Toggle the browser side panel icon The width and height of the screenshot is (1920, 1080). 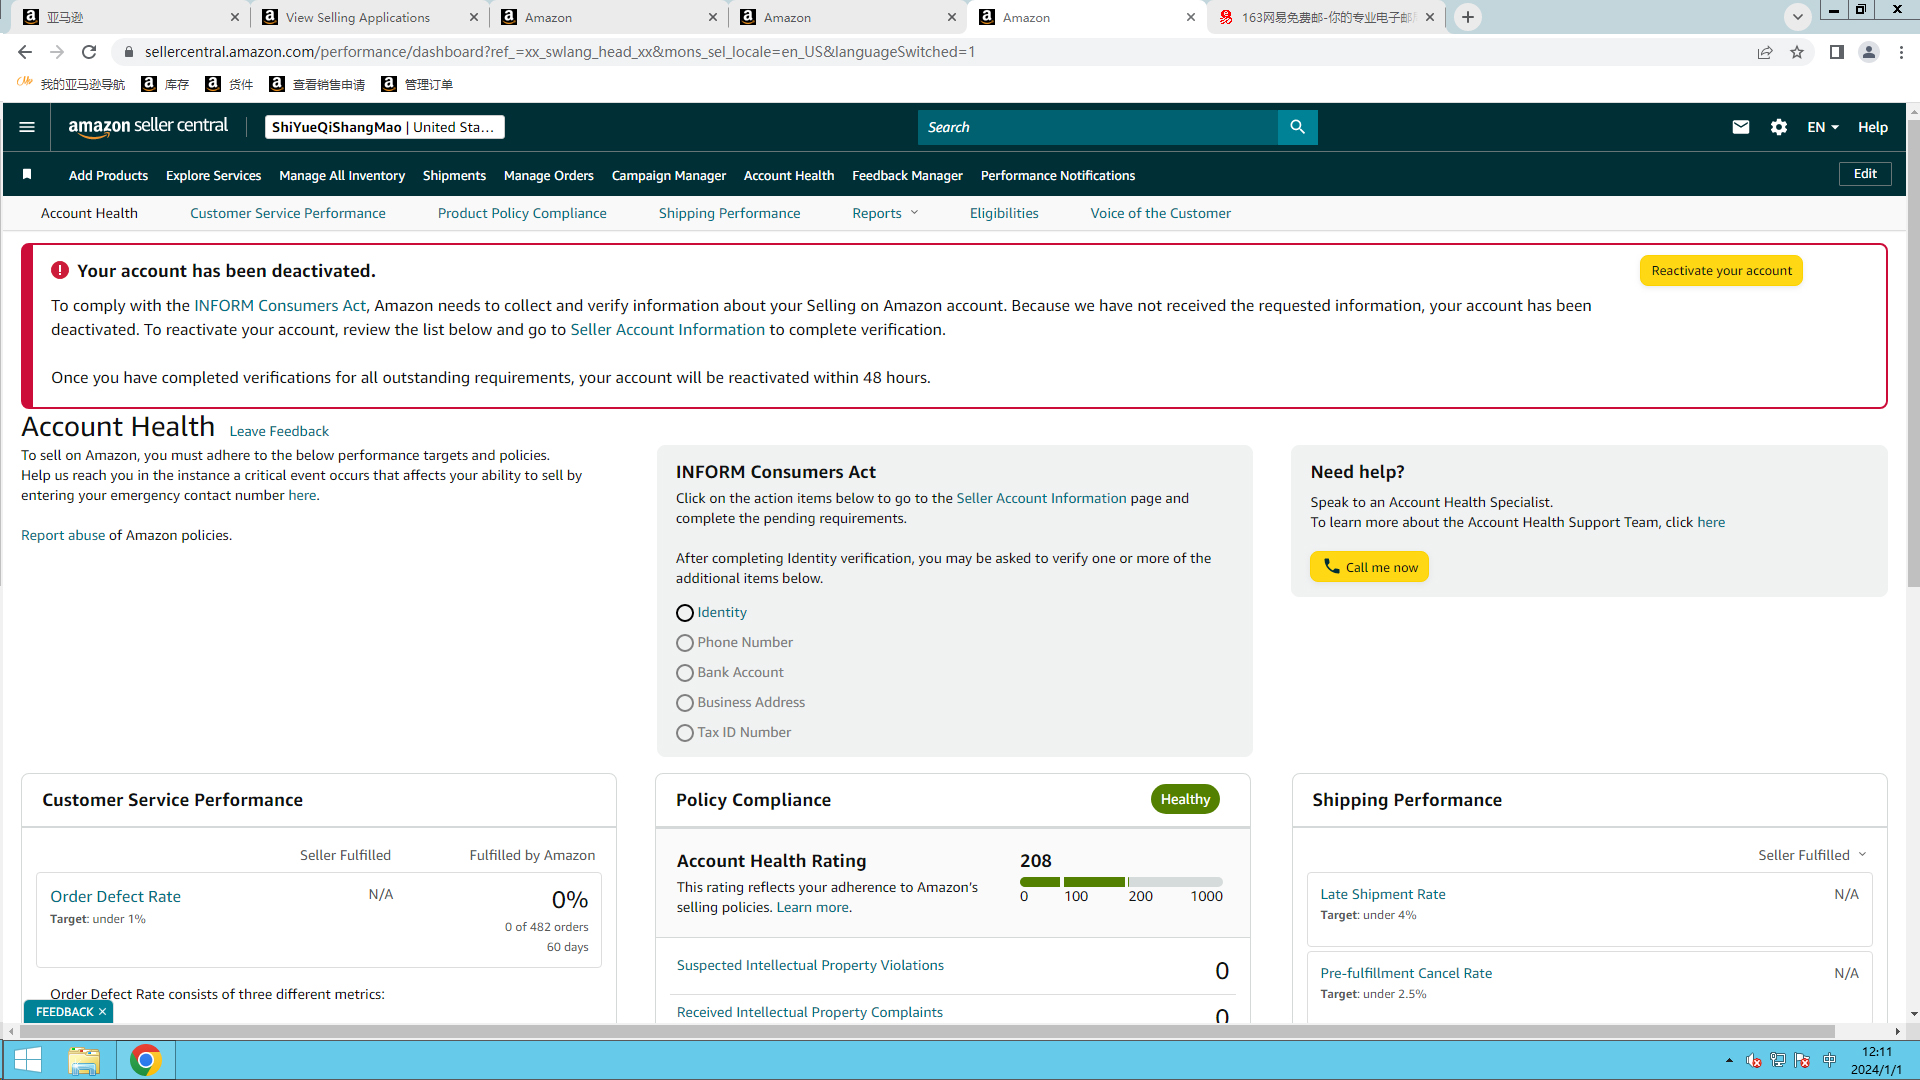click(x=1837, y=52)
